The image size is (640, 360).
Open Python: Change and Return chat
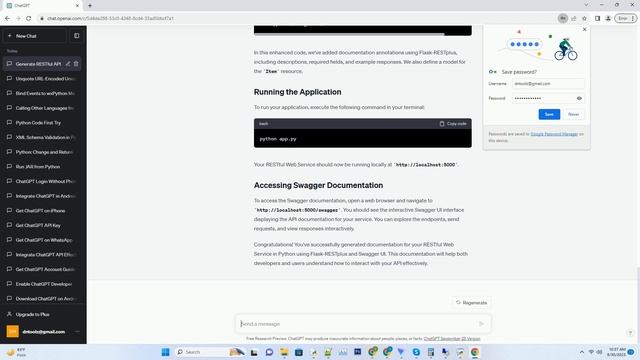click(42, 152)
